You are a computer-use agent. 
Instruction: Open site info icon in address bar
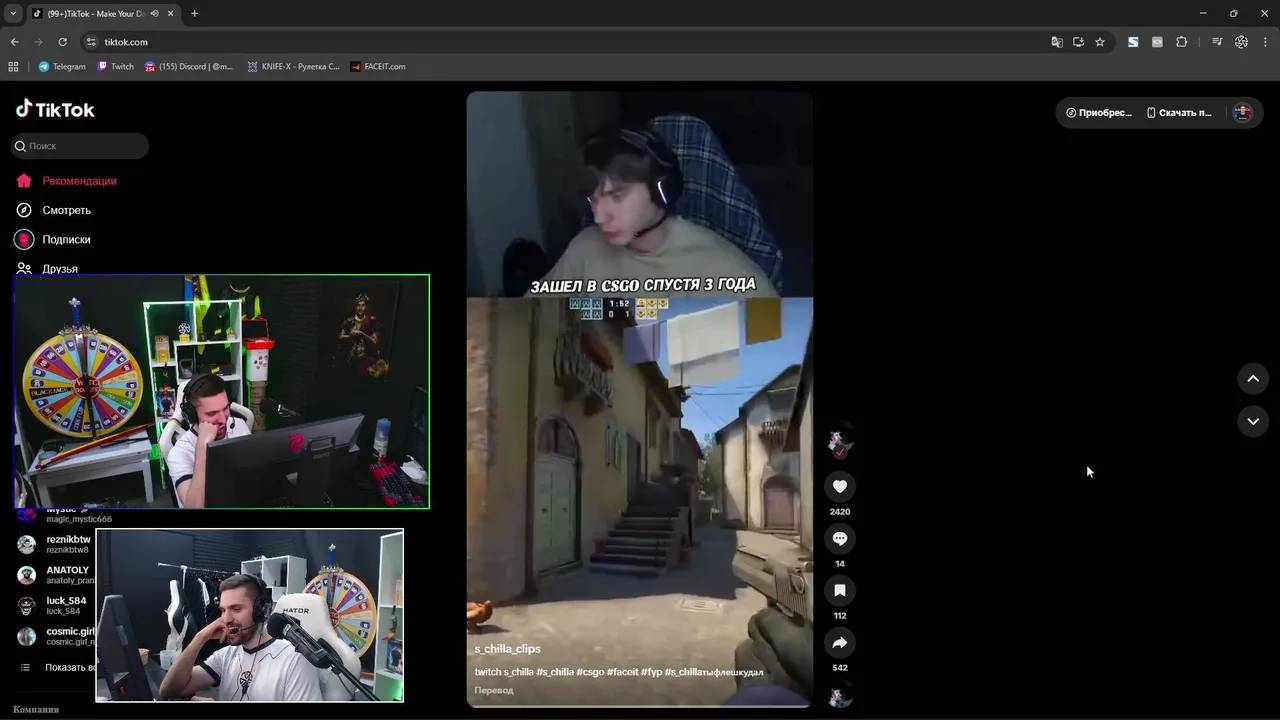click(x=91, y=42)
